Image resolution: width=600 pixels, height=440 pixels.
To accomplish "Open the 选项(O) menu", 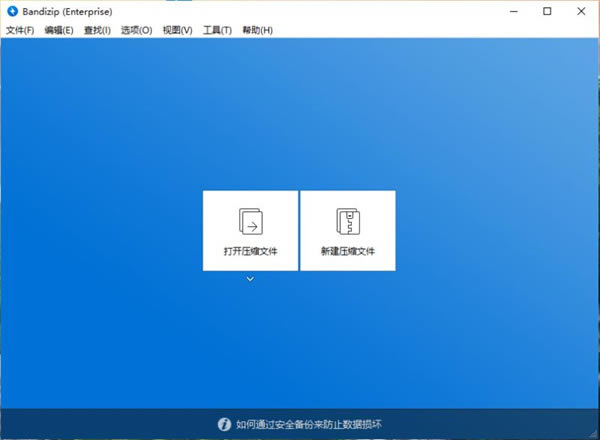I will tap(136, 30).
